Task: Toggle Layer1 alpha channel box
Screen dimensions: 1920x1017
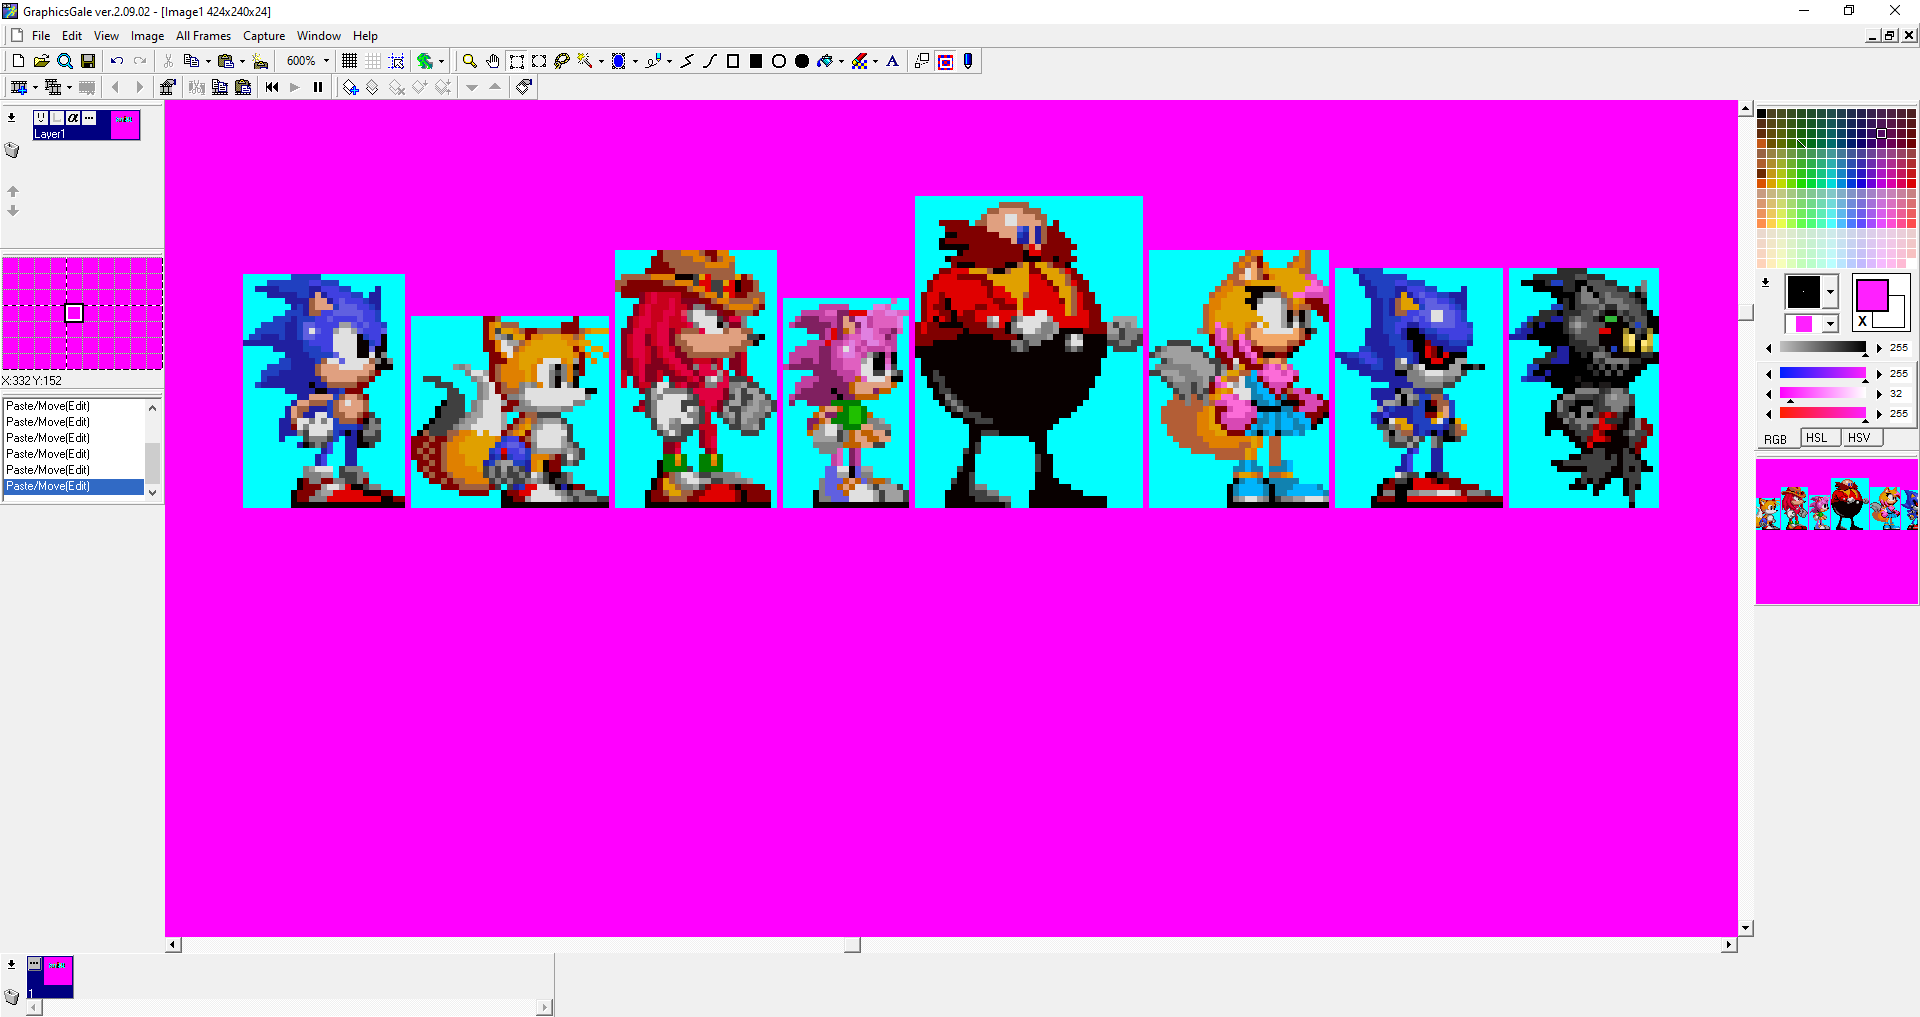Action: click(73, 117)
